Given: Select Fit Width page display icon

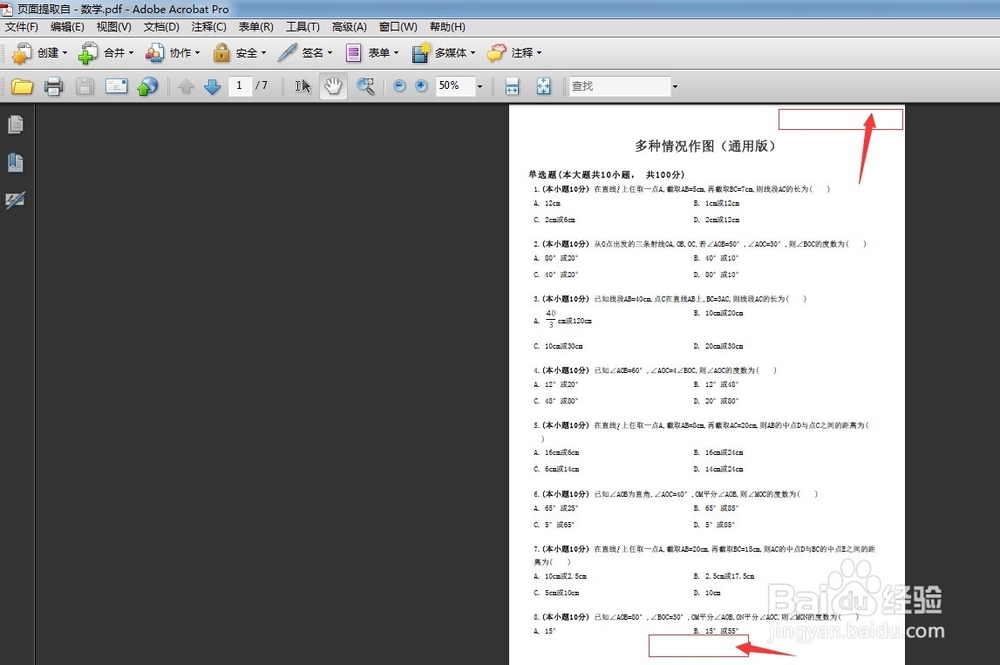Looking at the screenshot, I should [512, 86].
